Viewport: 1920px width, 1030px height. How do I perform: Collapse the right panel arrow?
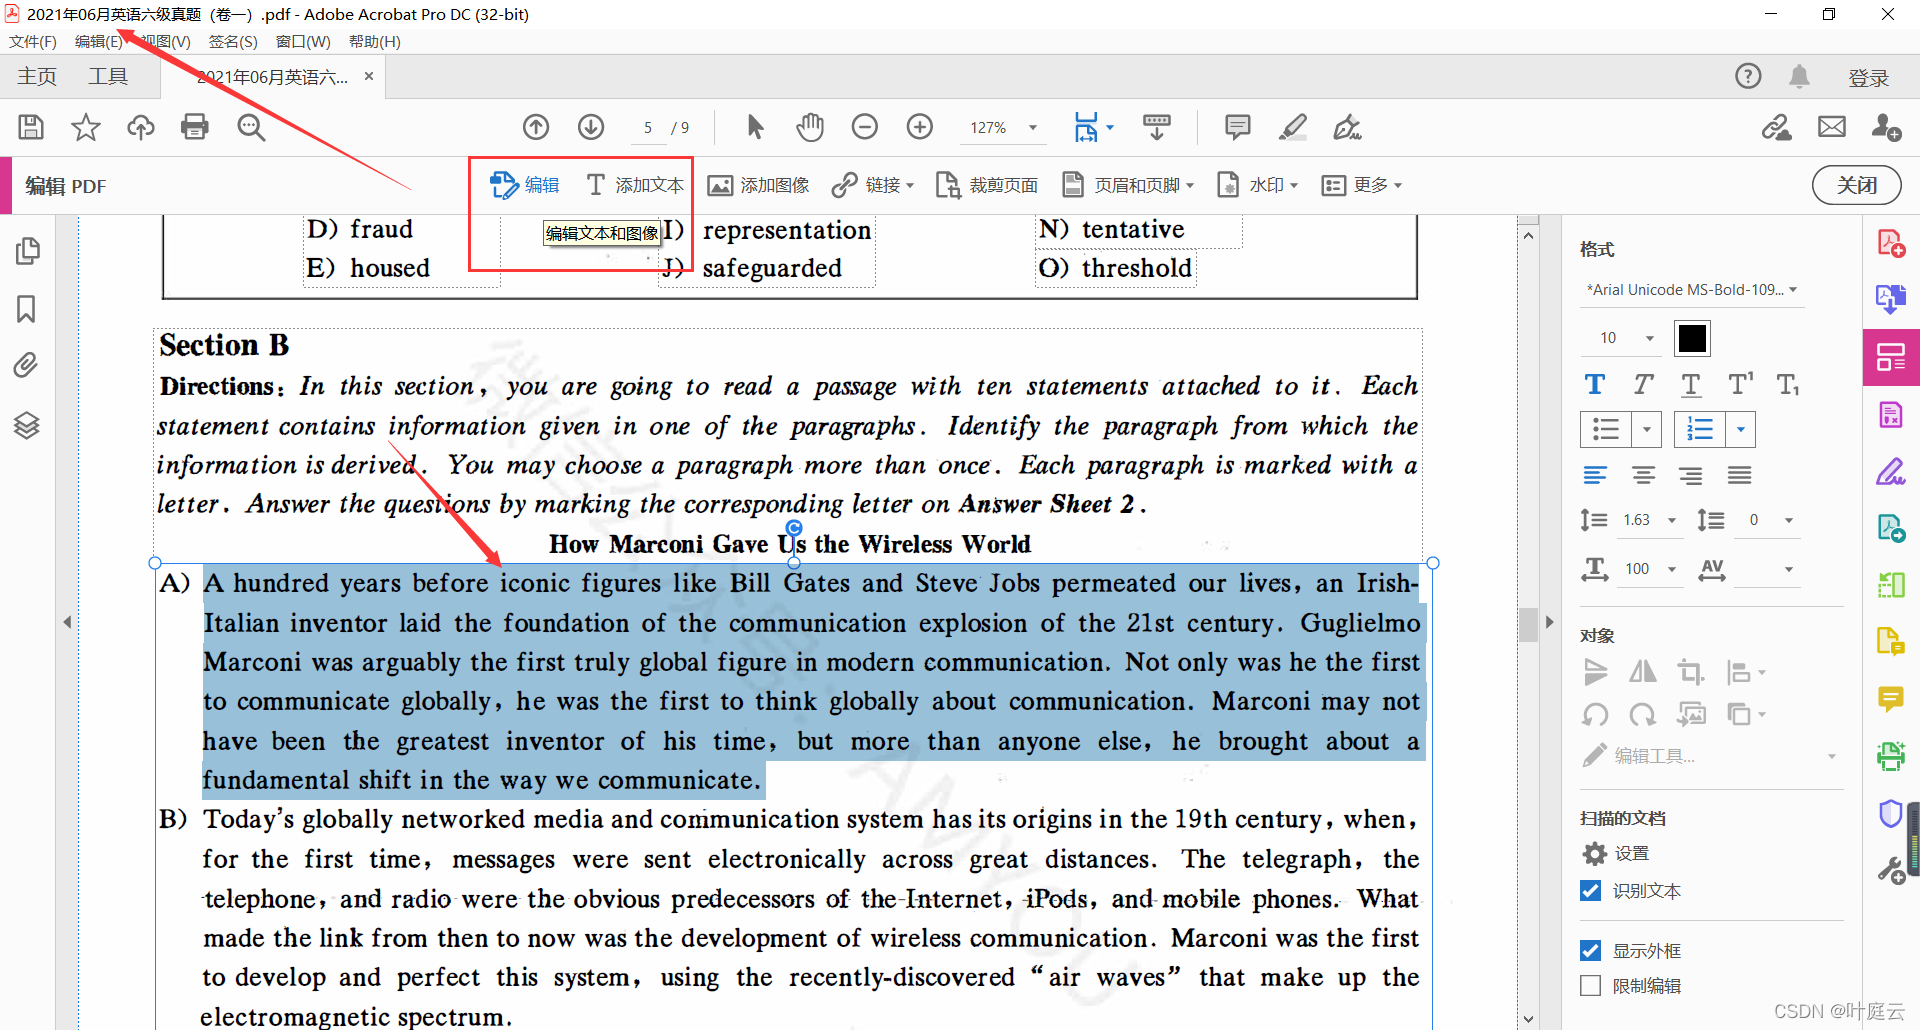[1549, 622]
